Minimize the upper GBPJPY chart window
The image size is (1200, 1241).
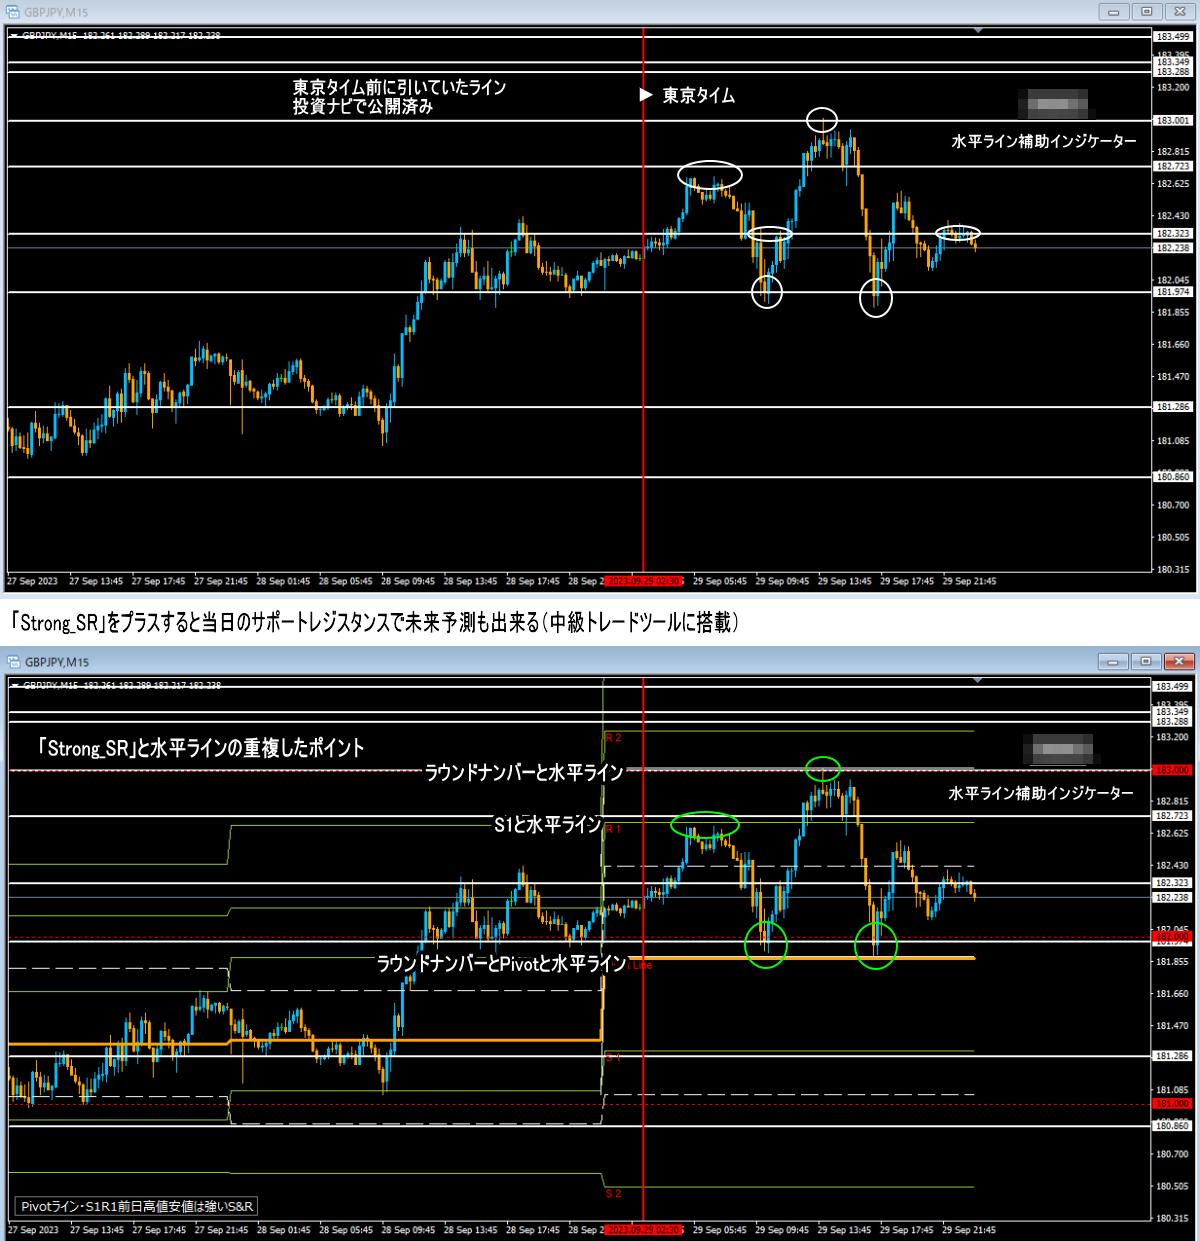pos(1113,12)
